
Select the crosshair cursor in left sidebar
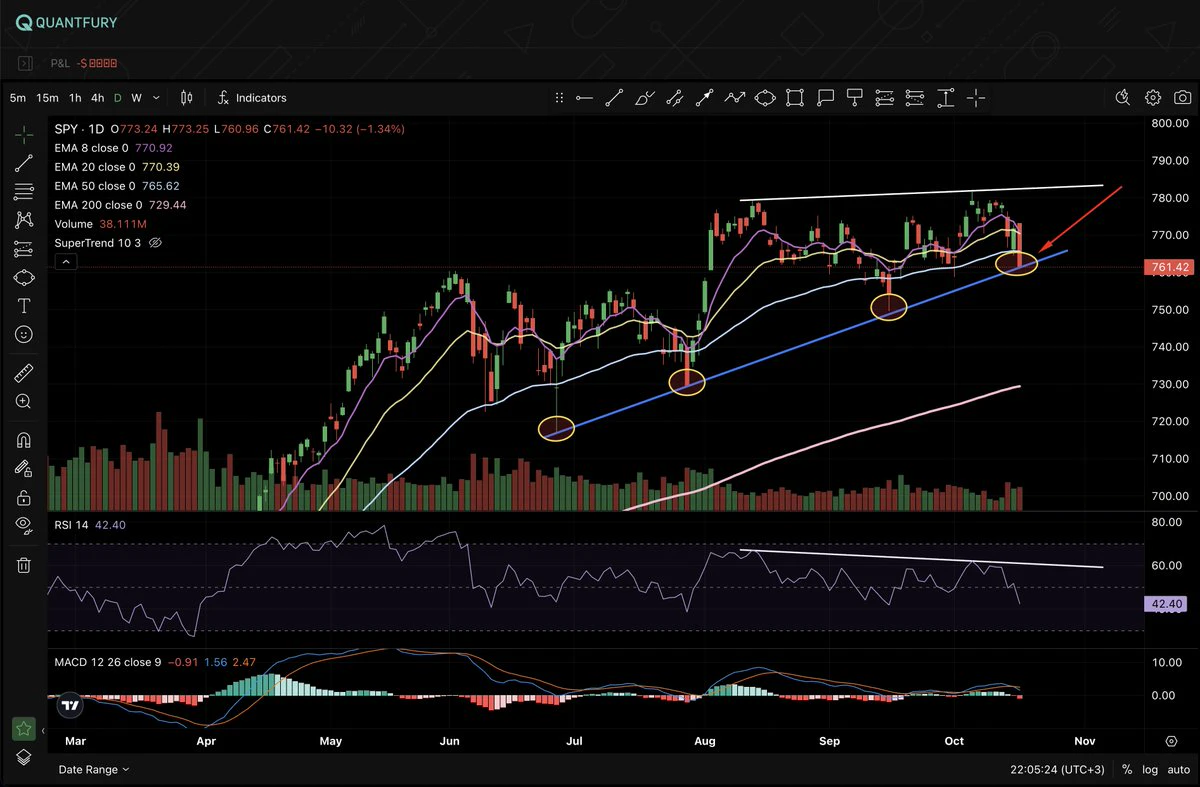tap(24, 134)
